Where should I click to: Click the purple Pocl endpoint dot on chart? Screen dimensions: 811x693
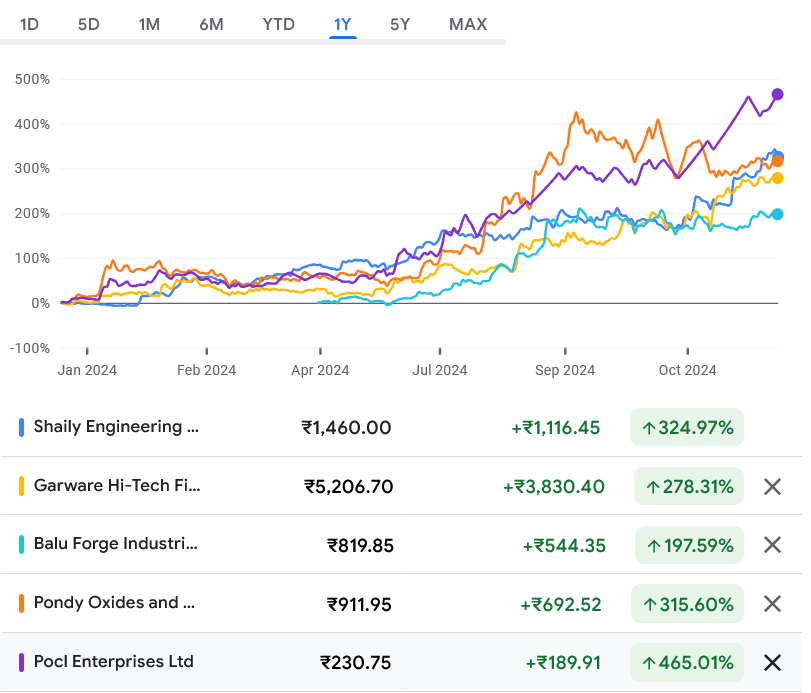coord(777,94)
